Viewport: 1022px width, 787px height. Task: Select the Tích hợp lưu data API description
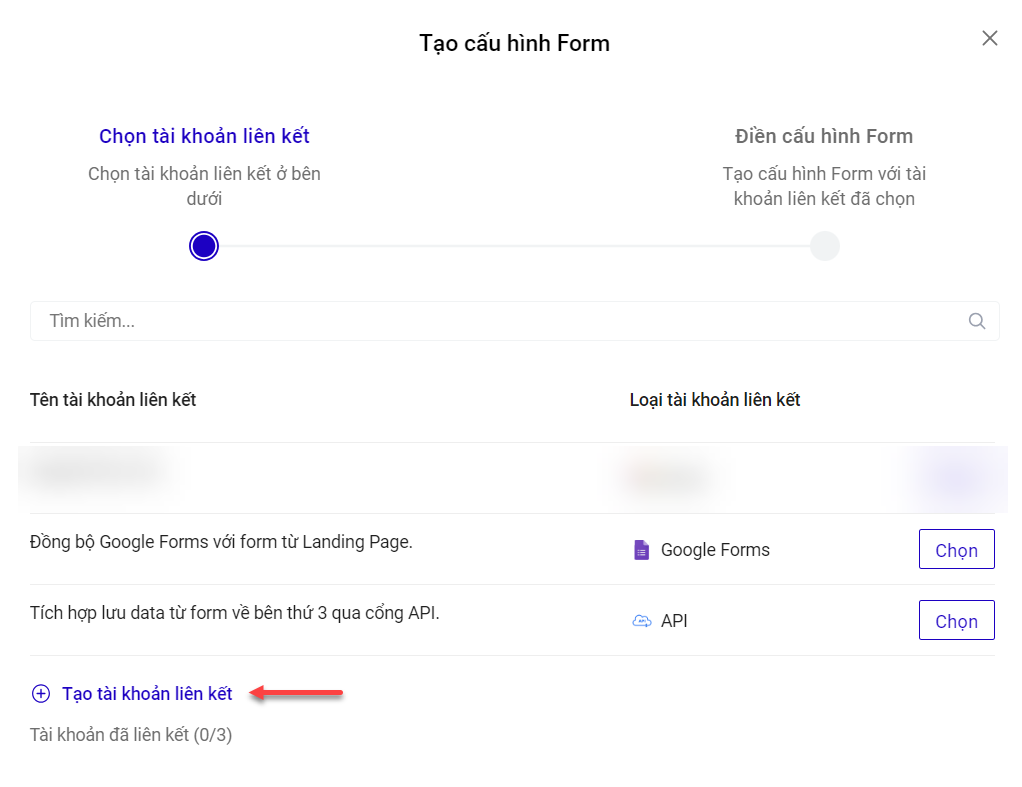point(235,613)
